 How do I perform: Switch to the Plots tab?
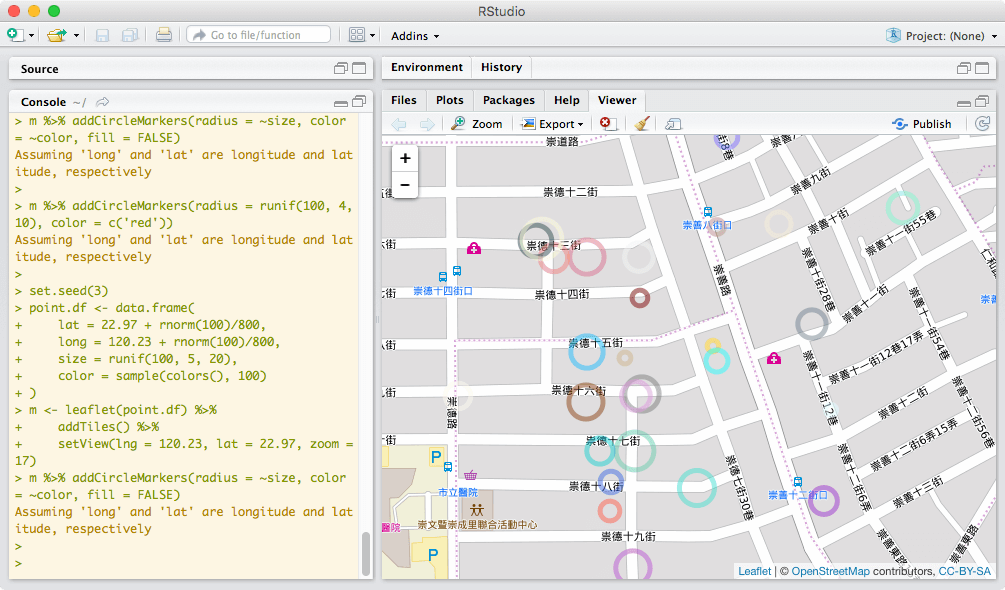click(x=450, y=100)
